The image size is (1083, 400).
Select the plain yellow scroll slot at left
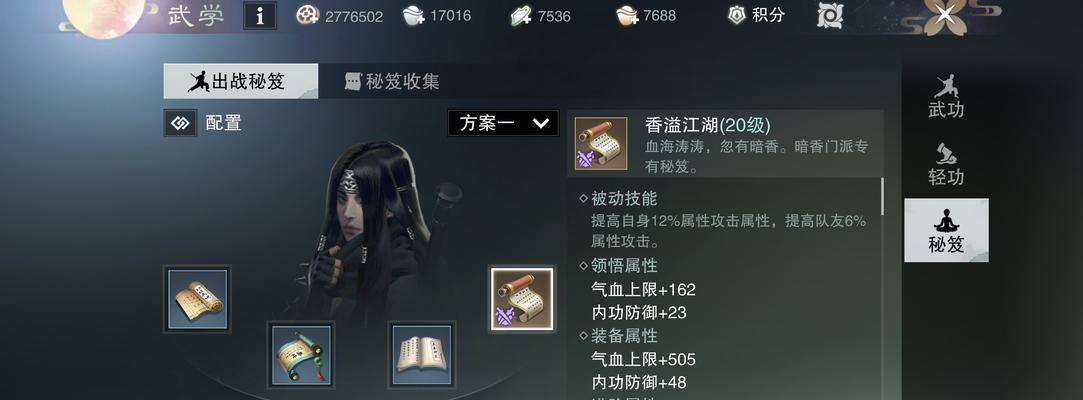[x=198, y=299]
